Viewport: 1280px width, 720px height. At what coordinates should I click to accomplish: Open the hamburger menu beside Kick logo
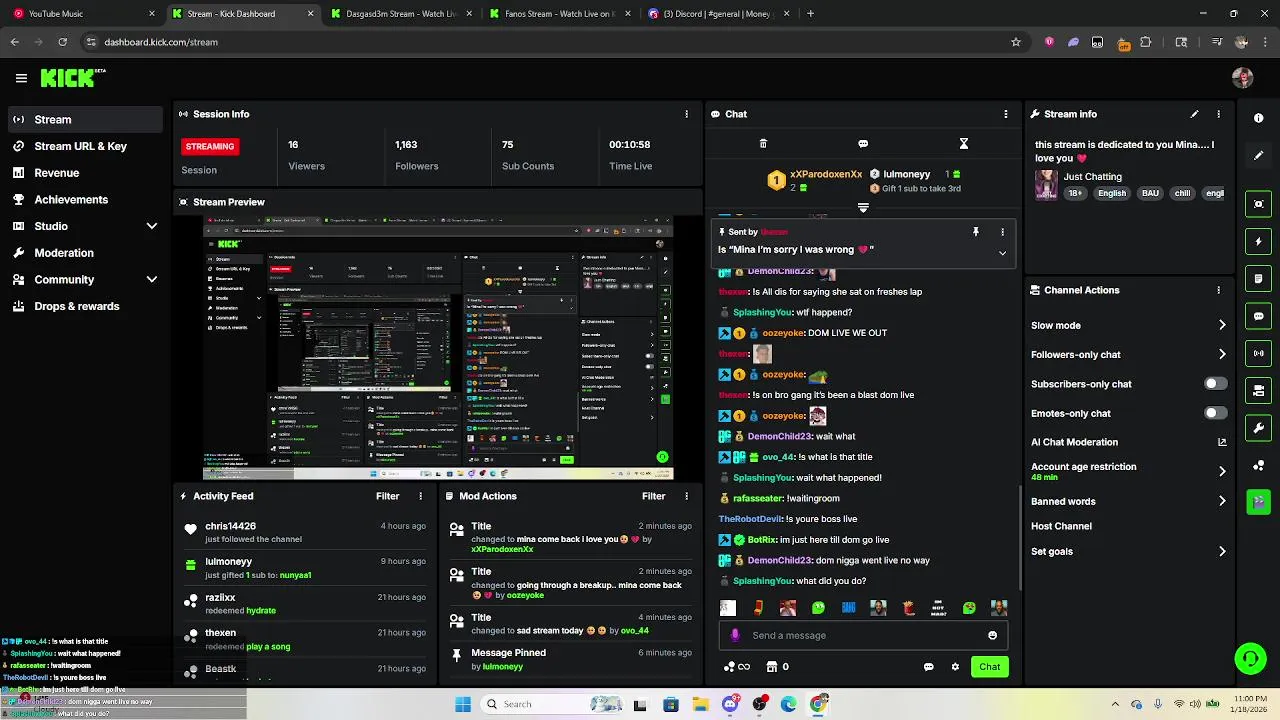click(x=21, y=78)
